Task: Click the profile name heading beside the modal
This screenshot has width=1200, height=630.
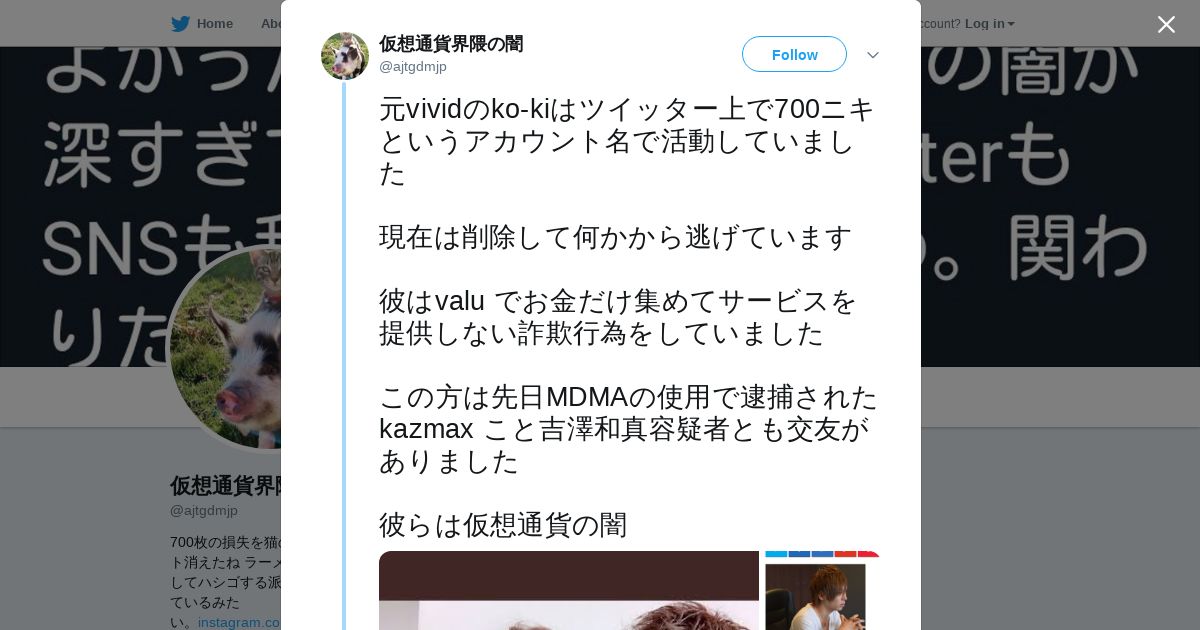Action: tap(225, 486)
